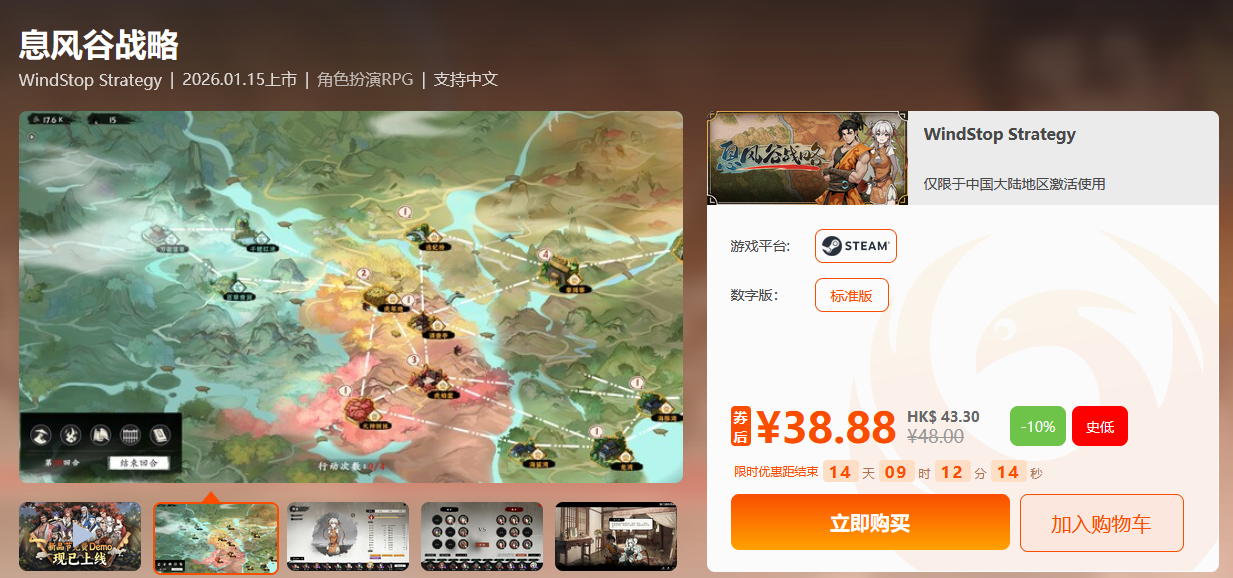Click the 券后 coupon price badge
The image size is (1233, 578).
741,426
